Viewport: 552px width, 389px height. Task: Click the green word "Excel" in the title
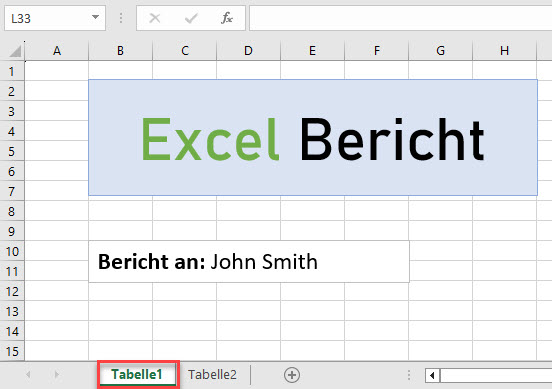click(211, 139)
